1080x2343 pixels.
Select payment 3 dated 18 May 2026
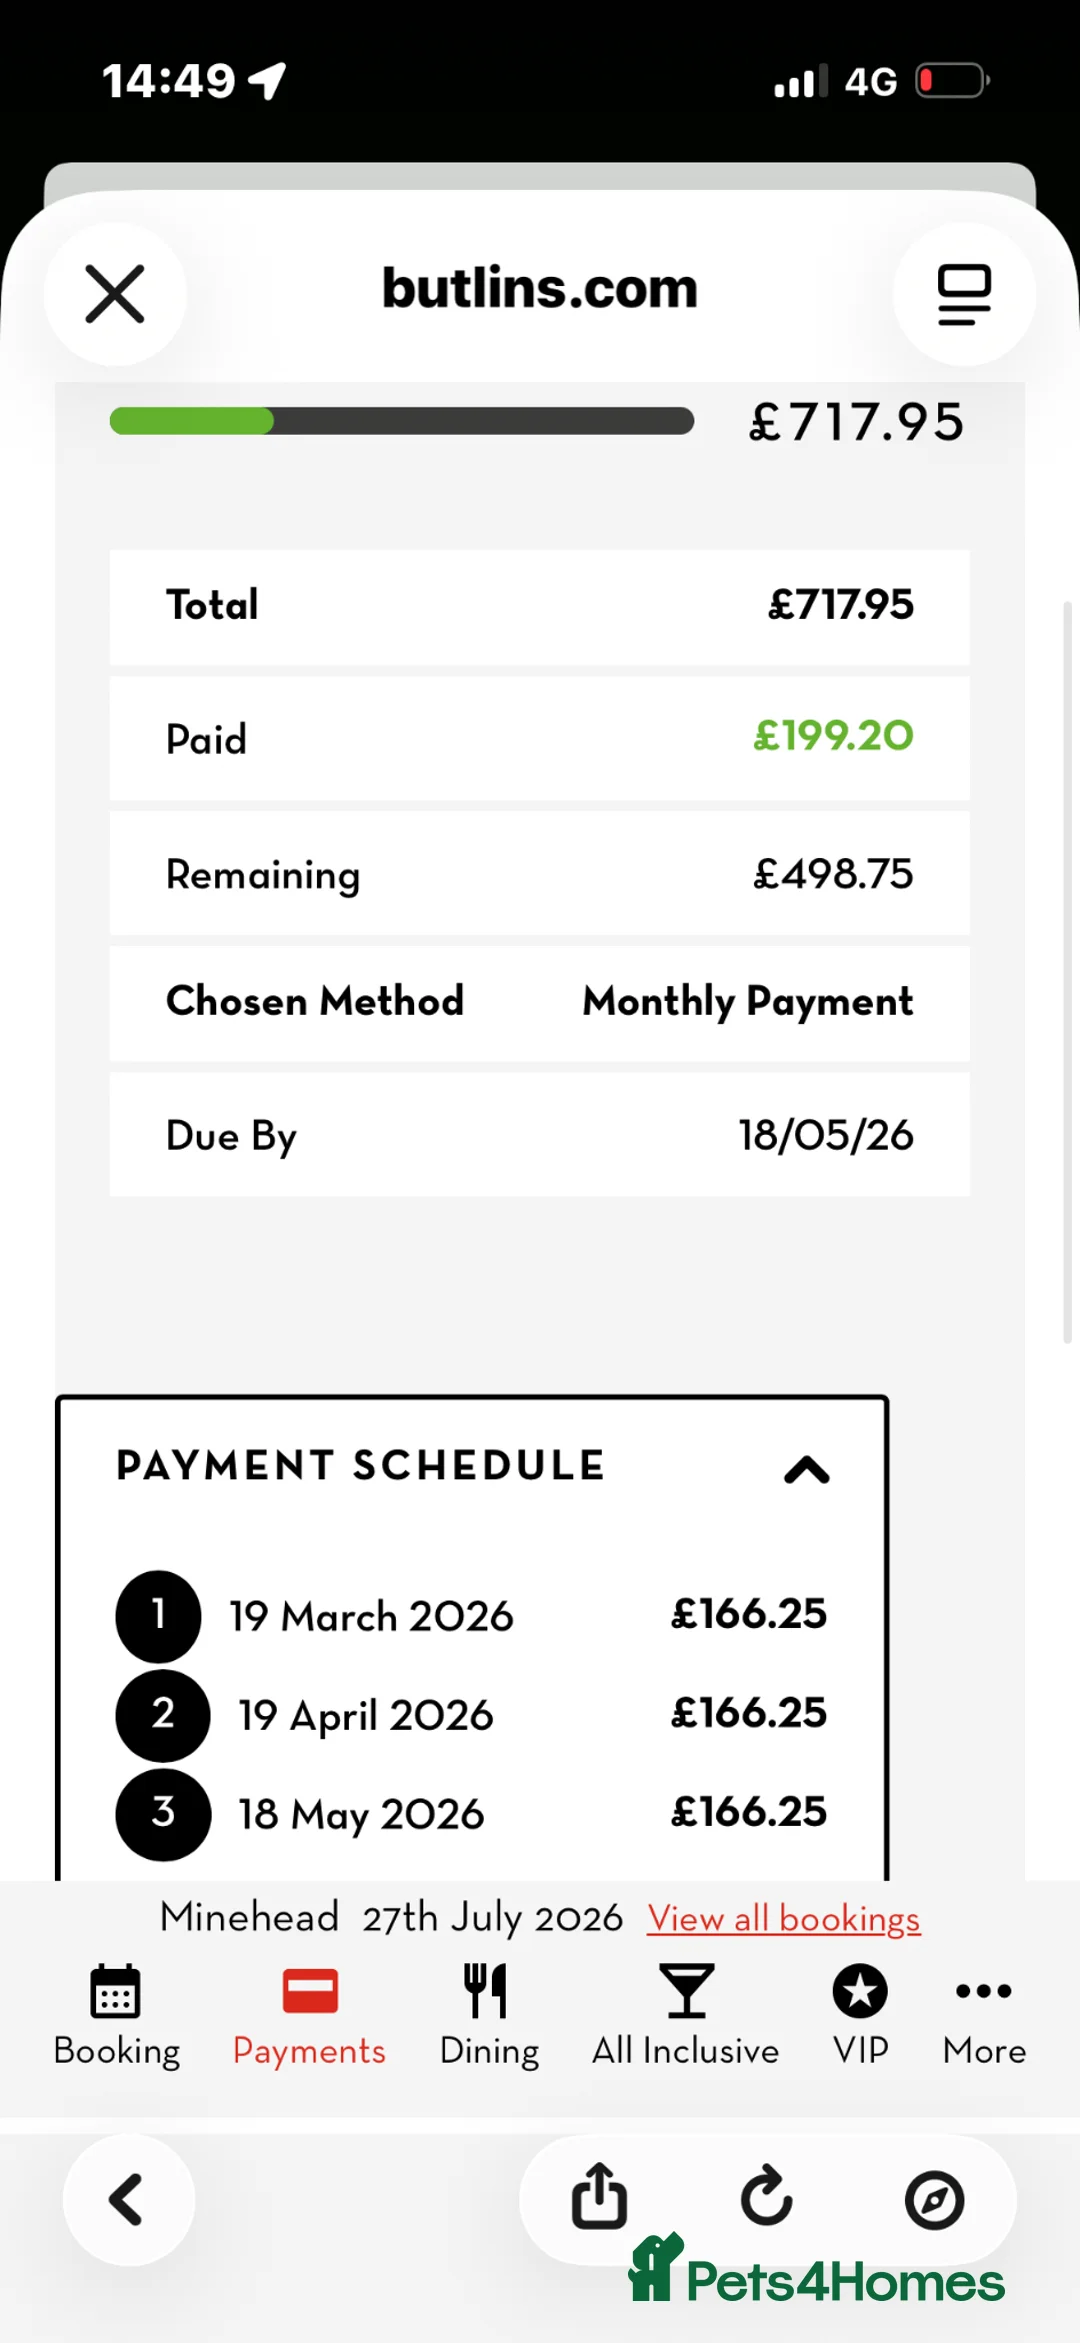[x=361, y=1814]
